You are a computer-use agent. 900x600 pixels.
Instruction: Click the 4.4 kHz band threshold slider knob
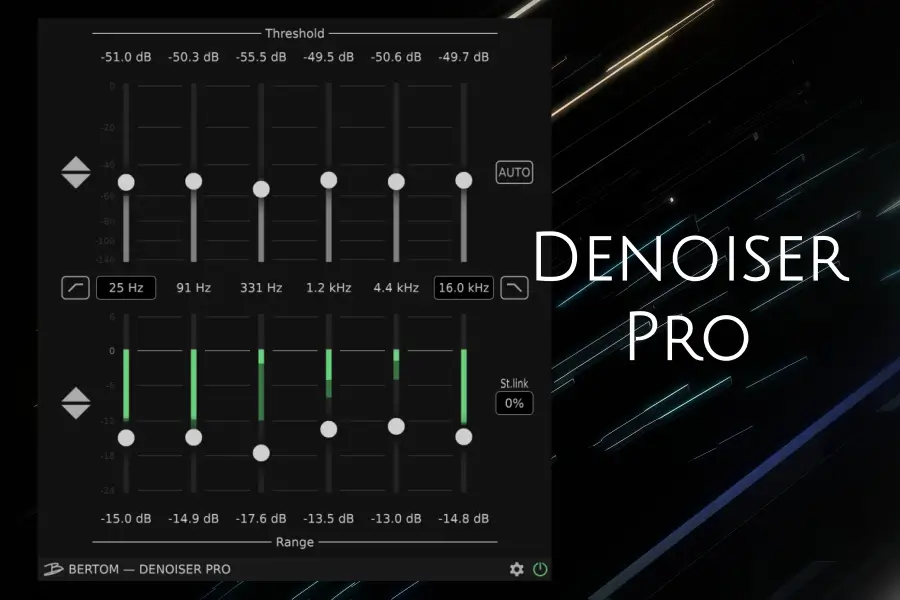396,181
